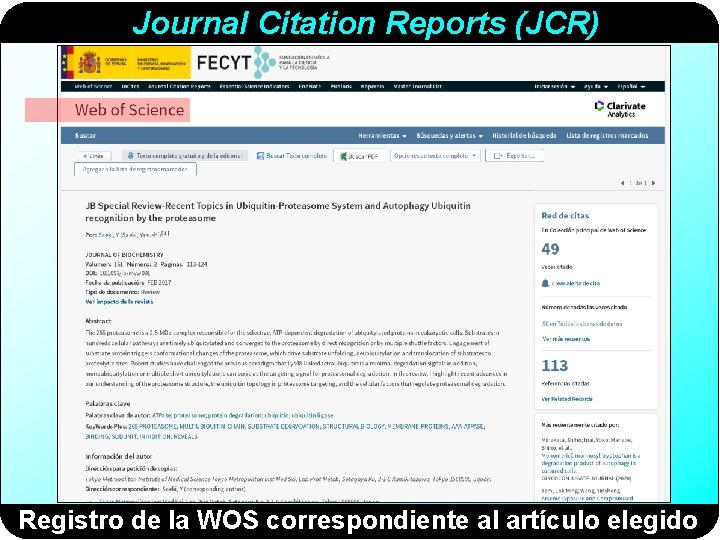This screenshot has width=720, height=540.
Task: Open Historial de búsqueda
Action: coord(524,135)
